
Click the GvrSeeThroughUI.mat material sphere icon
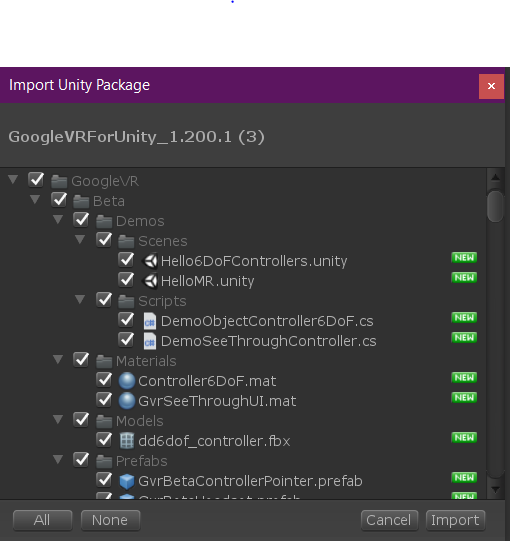(127, 401)
